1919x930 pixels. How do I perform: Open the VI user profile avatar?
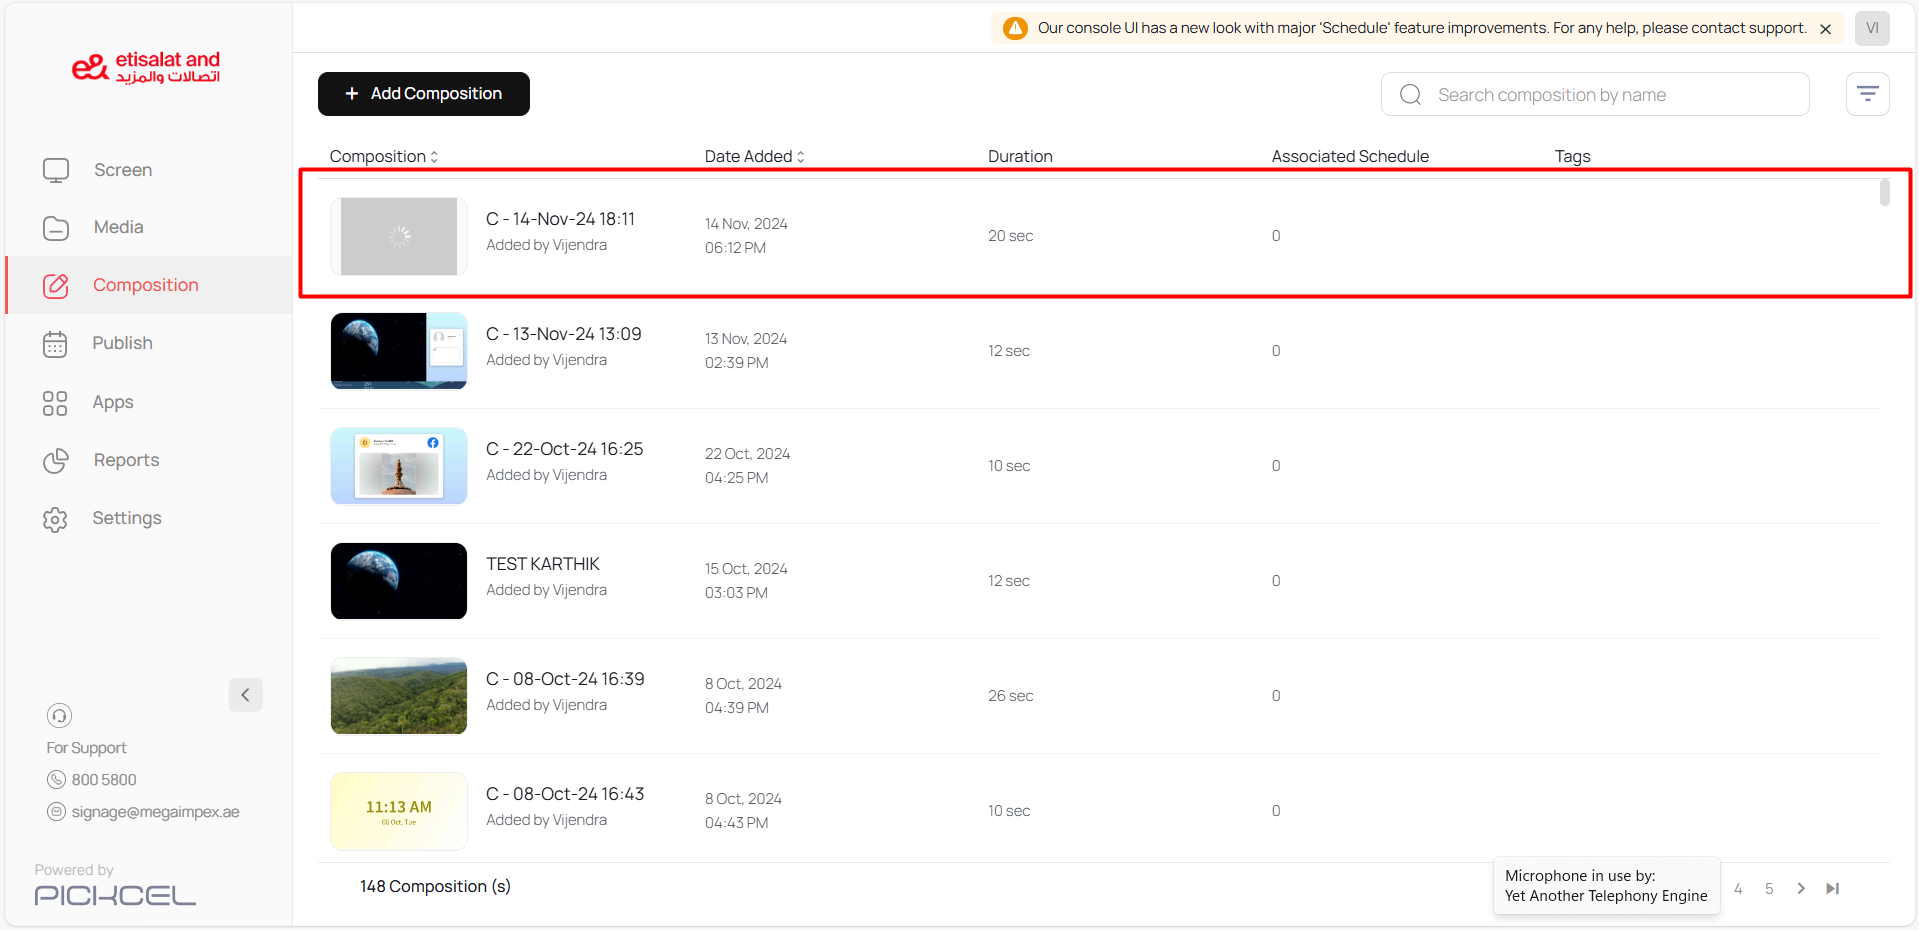coord(1872,28)
